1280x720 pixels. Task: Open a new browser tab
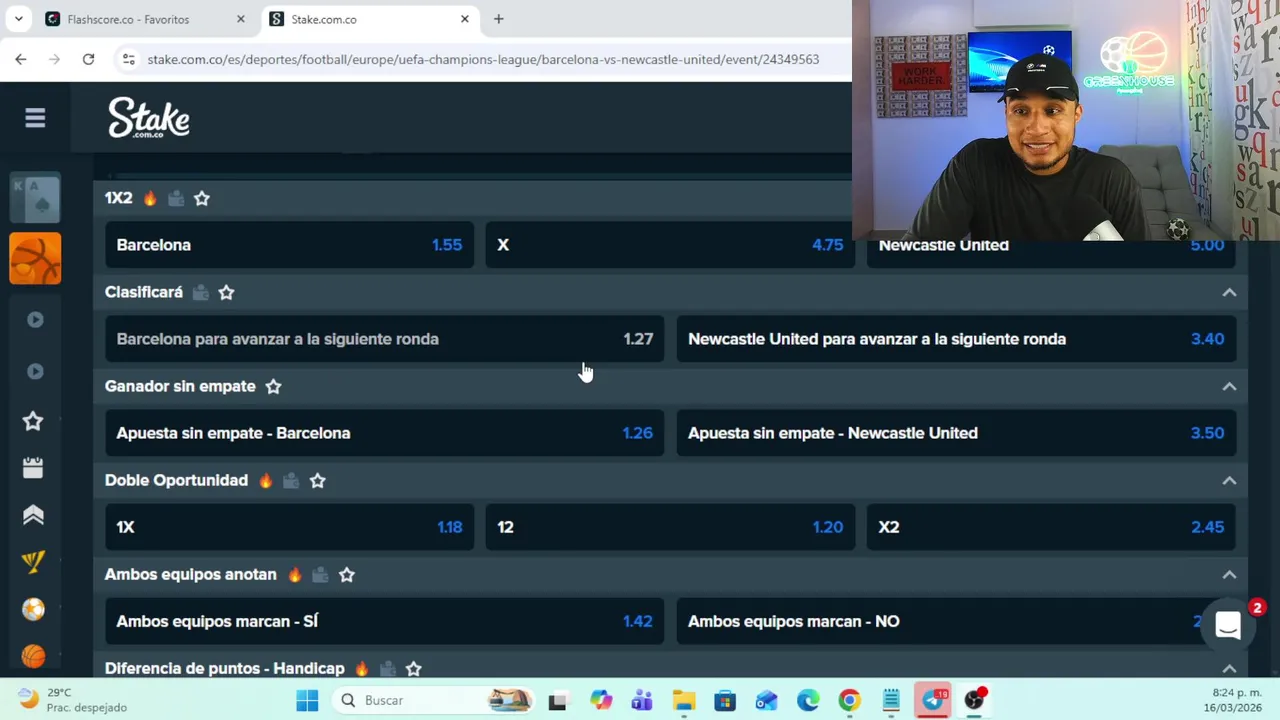tap(498, 19)
